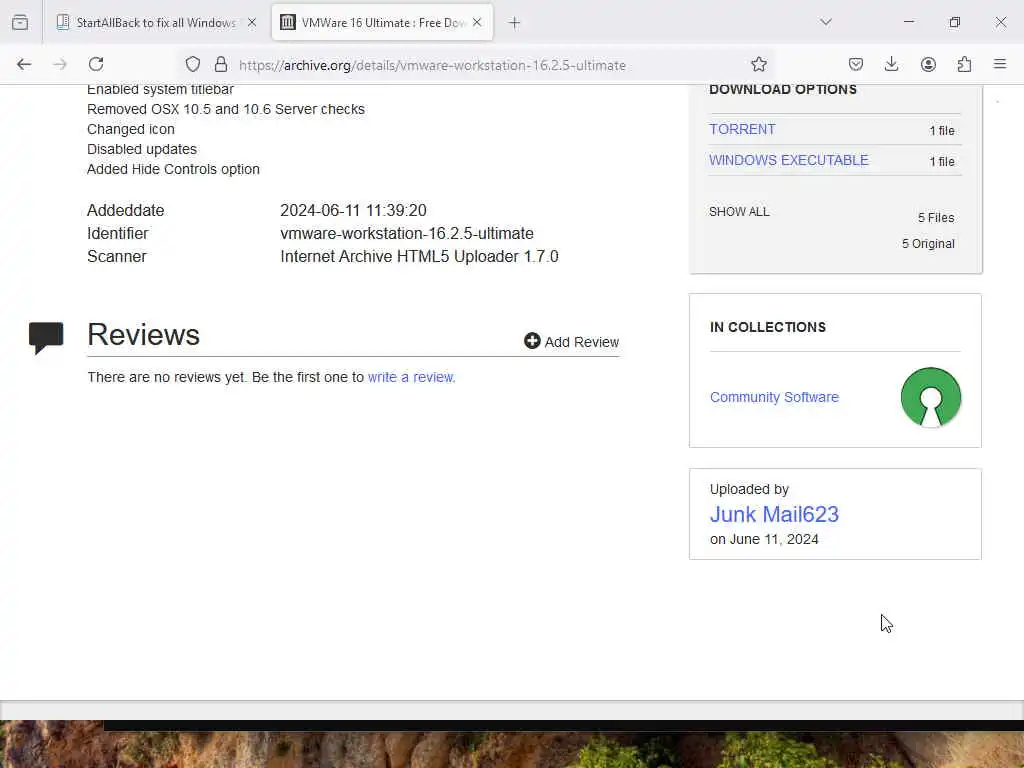Minimize the Firefox window
The image size is (1024, 768).
908,22
